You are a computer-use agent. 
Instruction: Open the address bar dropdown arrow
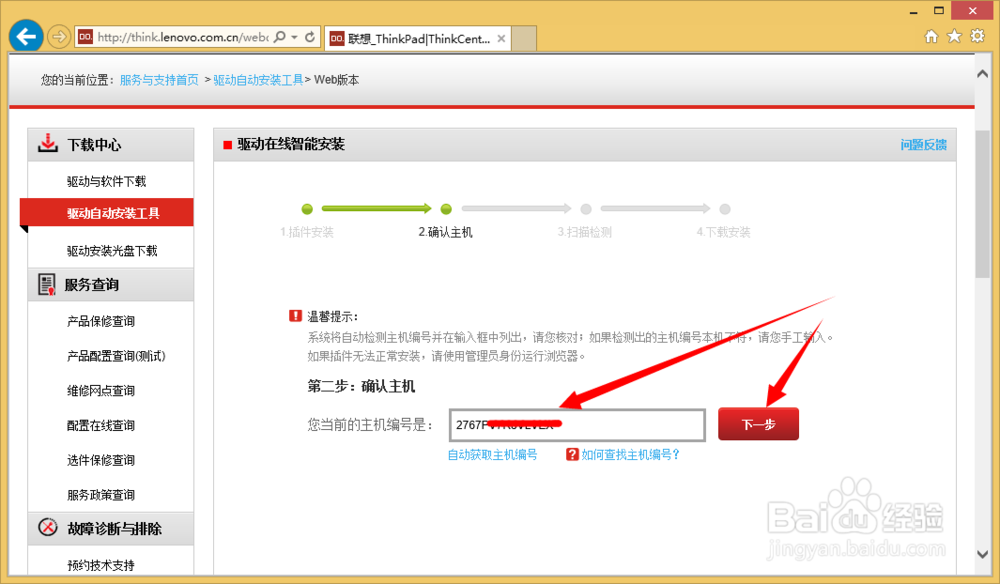[295, 37]
